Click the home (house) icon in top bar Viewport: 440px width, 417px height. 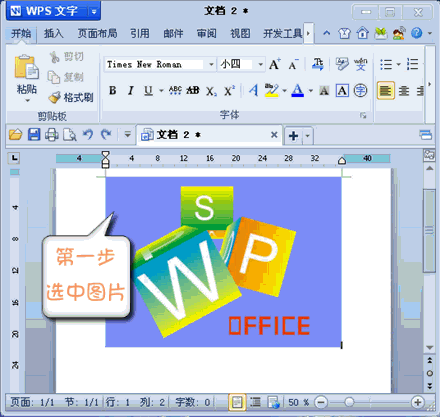coord(362,33)
